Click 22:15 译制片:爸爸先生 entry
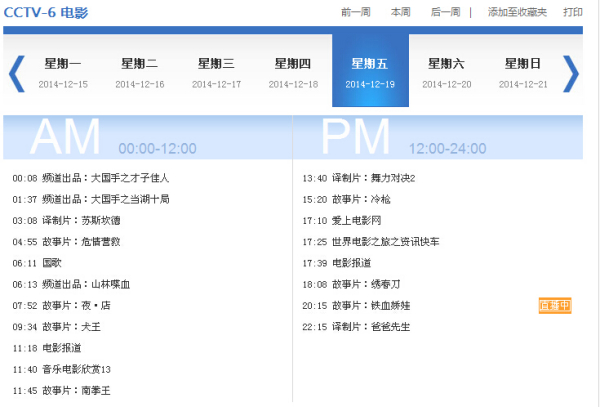Viewport: 600px width, 407px height. pyautogui.click(x=356, y=327)
